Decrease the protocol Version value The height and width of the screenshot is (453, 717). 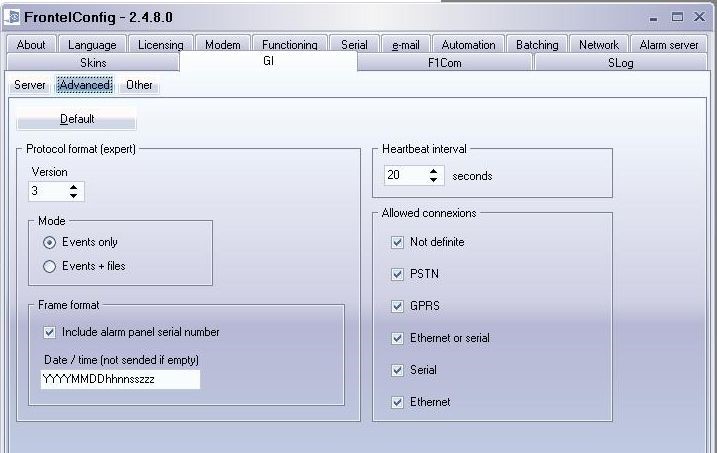click(x=74, y=196)
